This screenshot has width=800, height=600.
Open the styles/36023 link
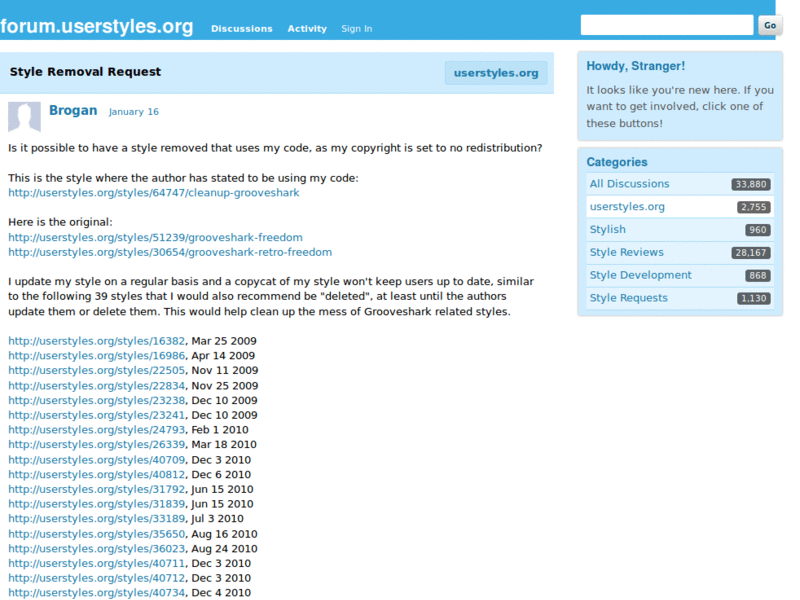(96, 549)
